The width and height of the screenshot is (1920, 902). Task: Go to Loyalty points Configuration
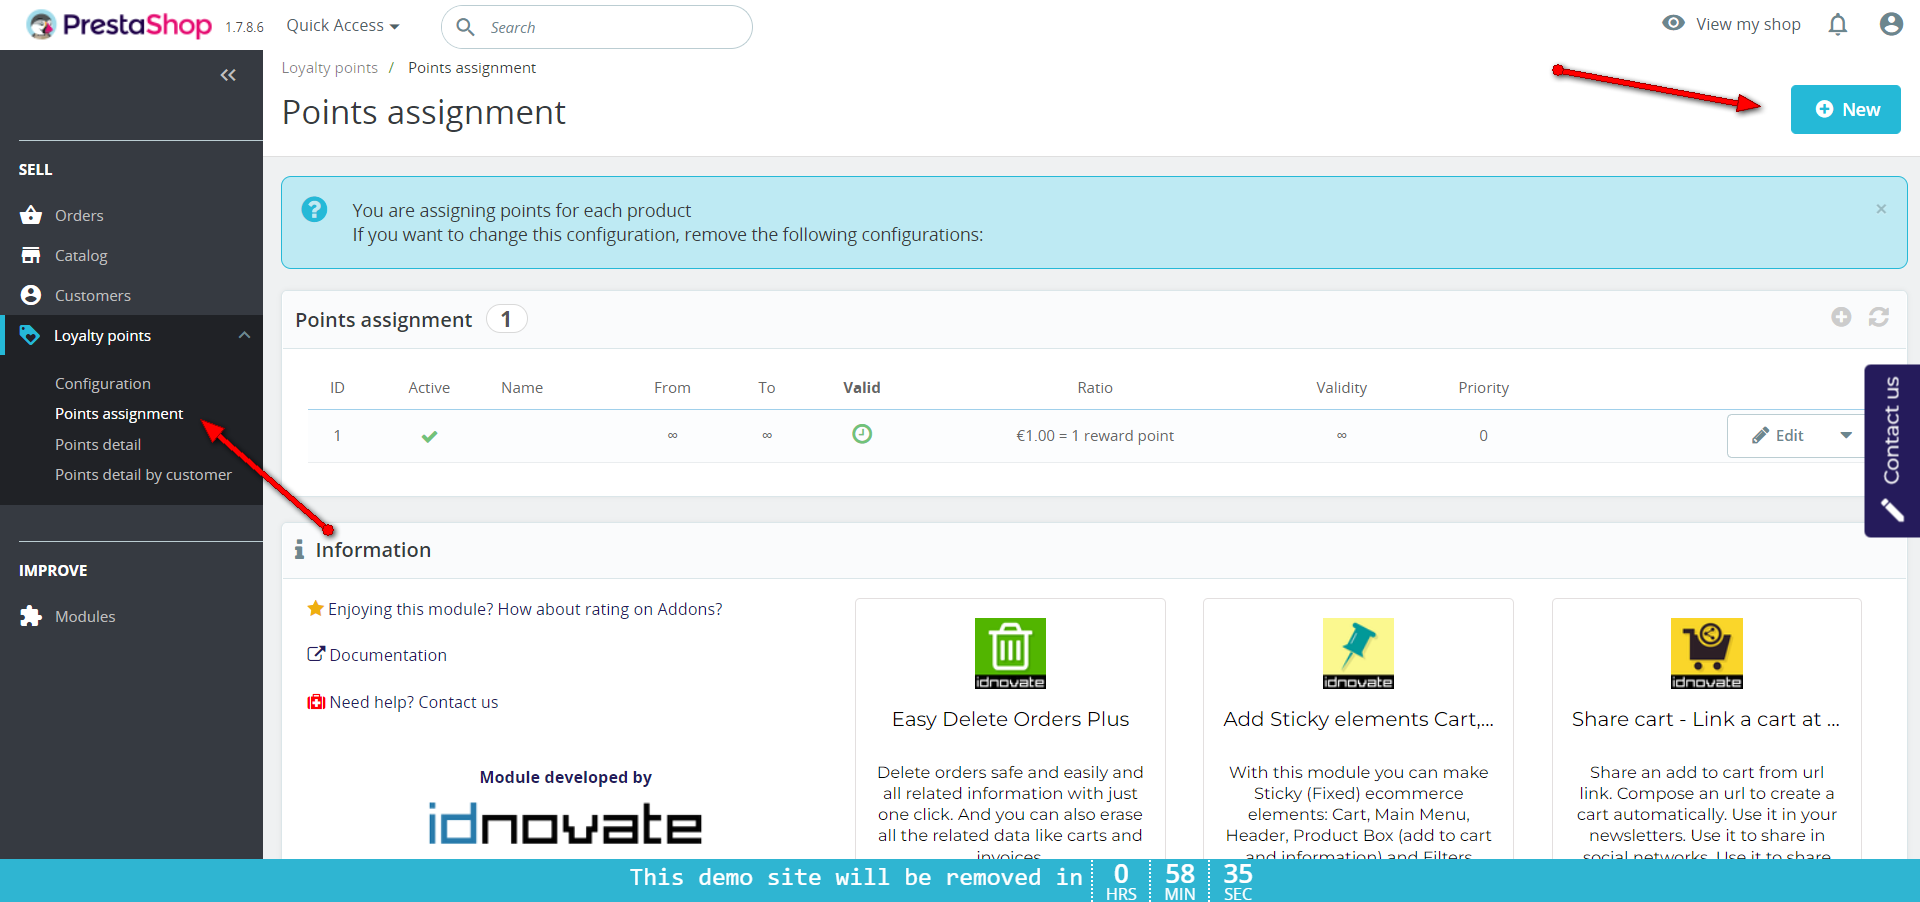[x=103, y=383]
